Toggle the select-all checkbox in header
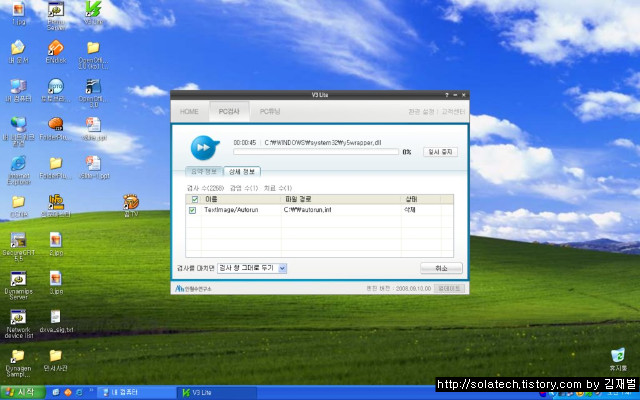The image size is (640, 400). click(x=195, y=199)
